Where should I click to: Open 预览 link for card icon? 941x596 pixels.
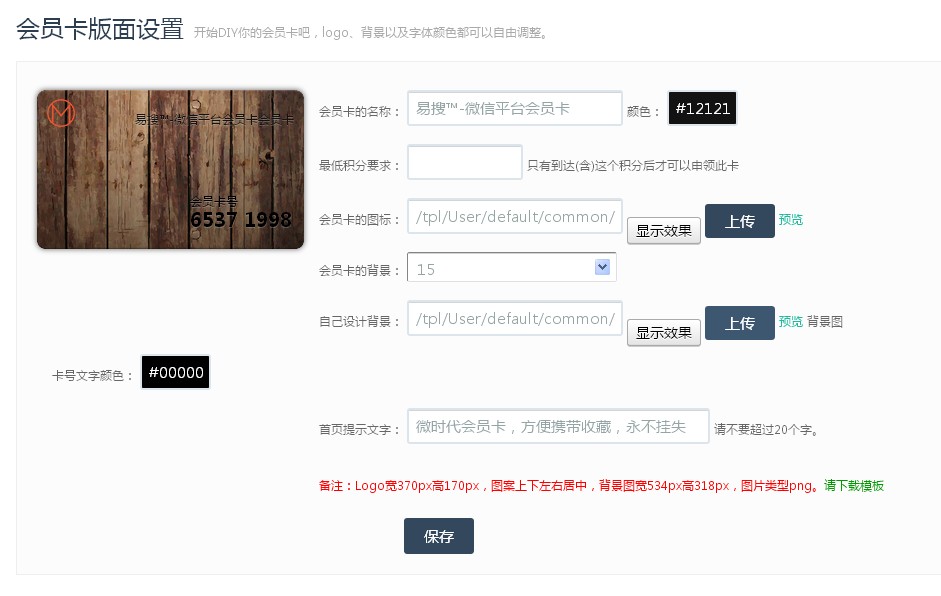[790, 220]
